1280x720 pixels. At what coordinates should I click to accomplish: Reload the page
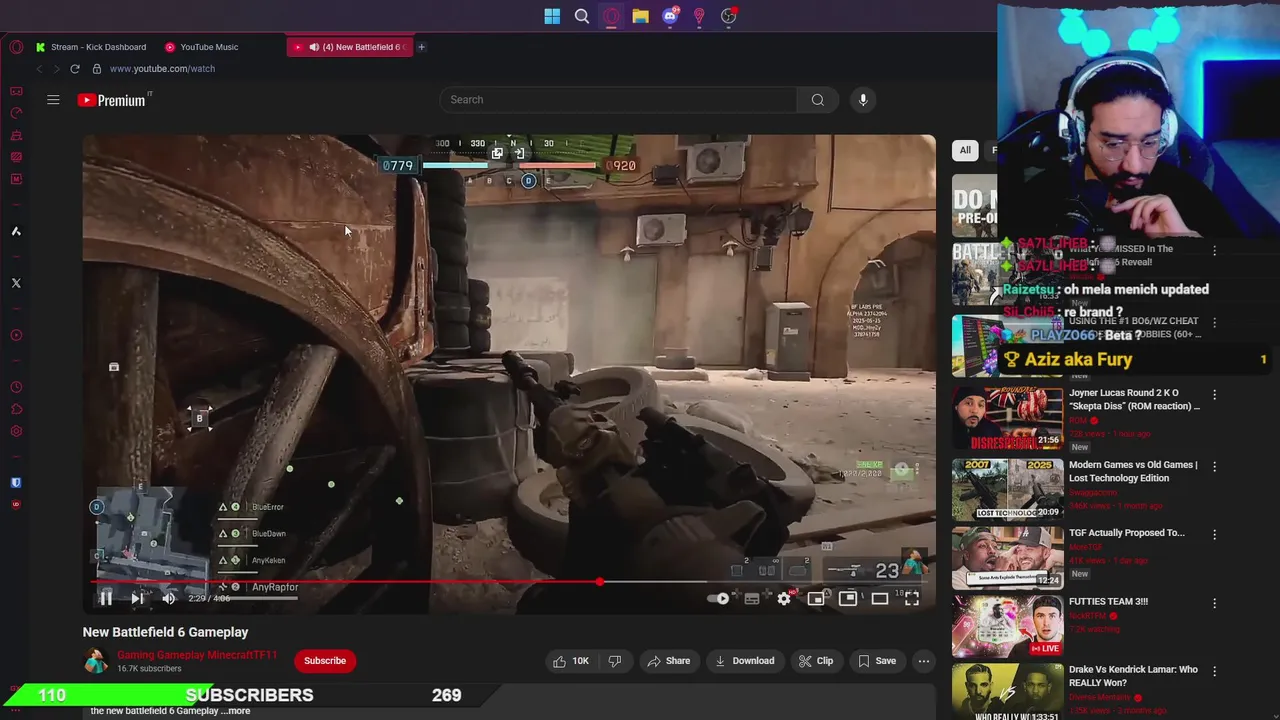click(75, 69)
